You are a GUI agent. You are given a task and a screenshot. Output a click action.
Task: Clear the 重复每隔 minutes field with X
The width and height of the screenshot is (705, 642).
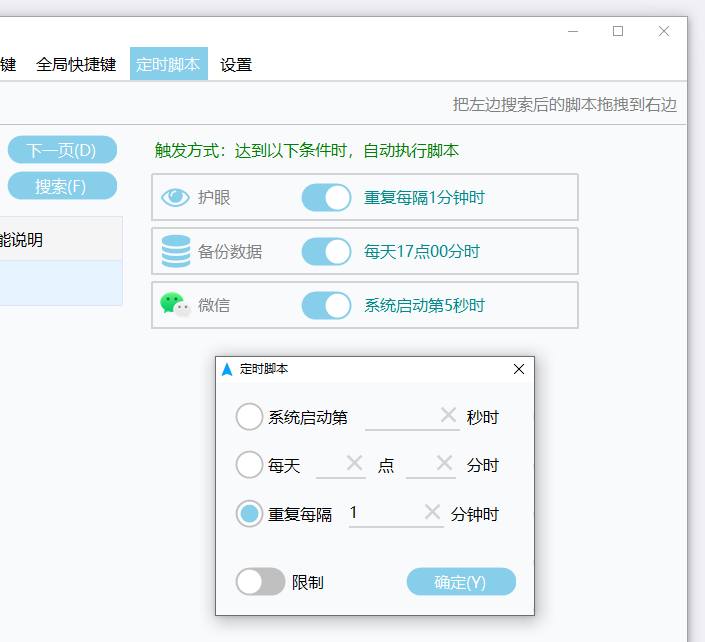[x=432, y=513]
